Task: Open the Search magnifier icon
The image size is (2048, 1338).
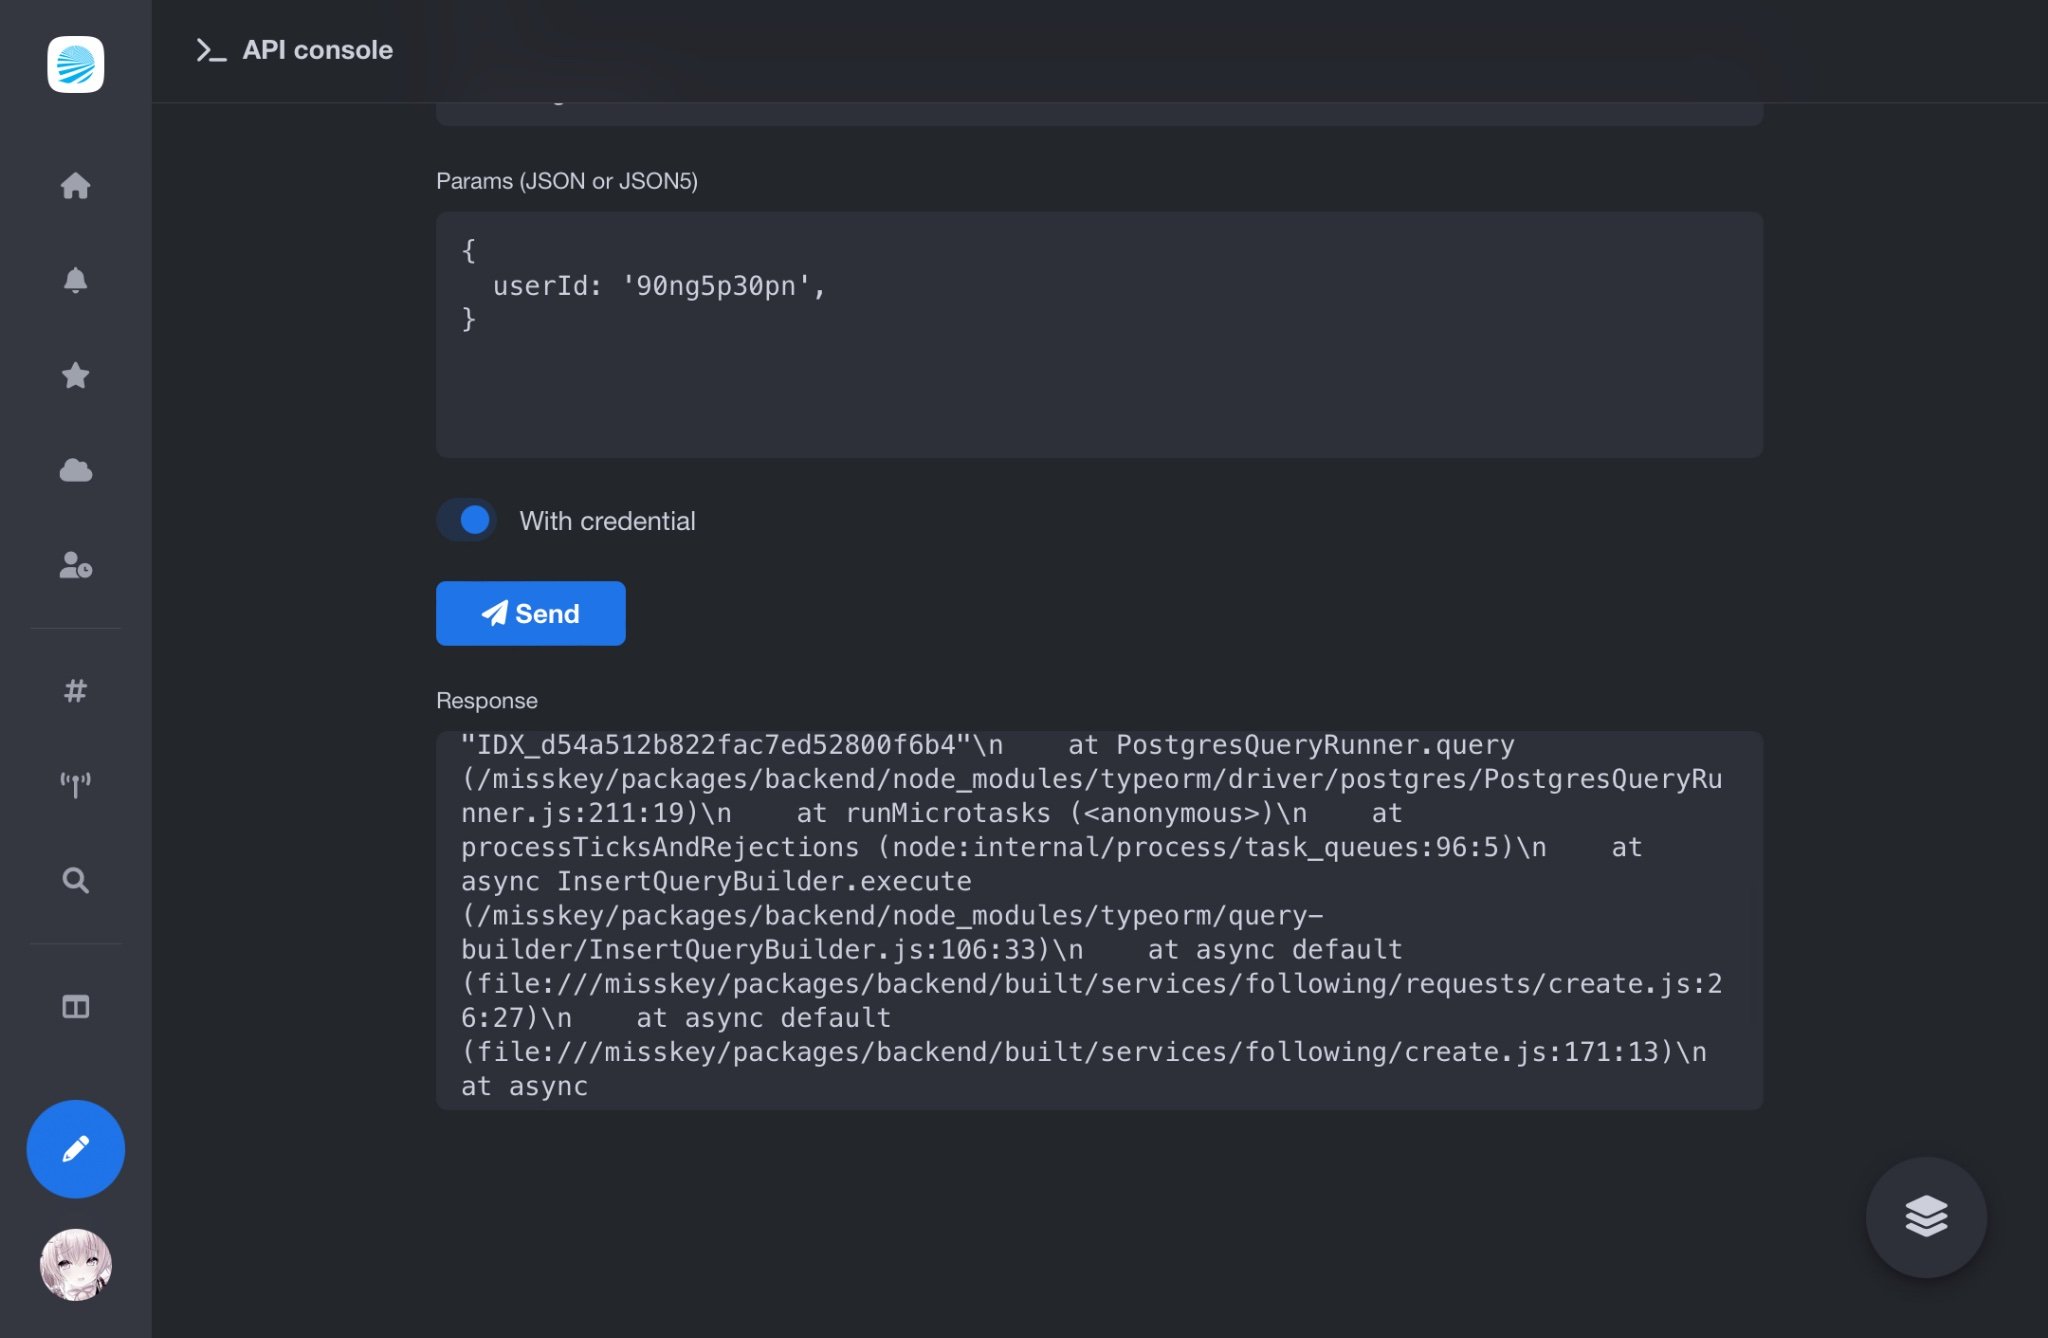Action: (x=75, y=880)
